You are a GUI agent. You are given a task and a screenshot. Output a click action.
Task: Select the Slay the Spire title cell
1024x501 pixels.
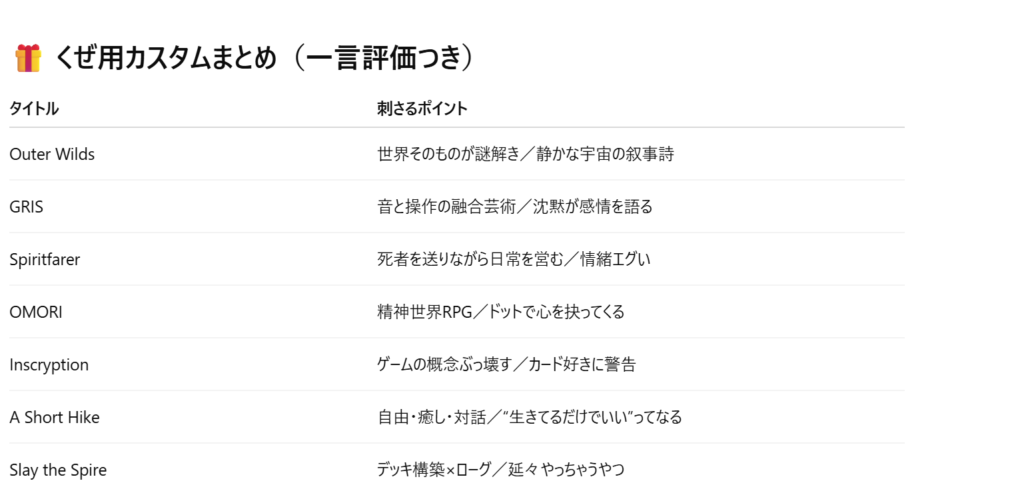click(x=57, y=470)
